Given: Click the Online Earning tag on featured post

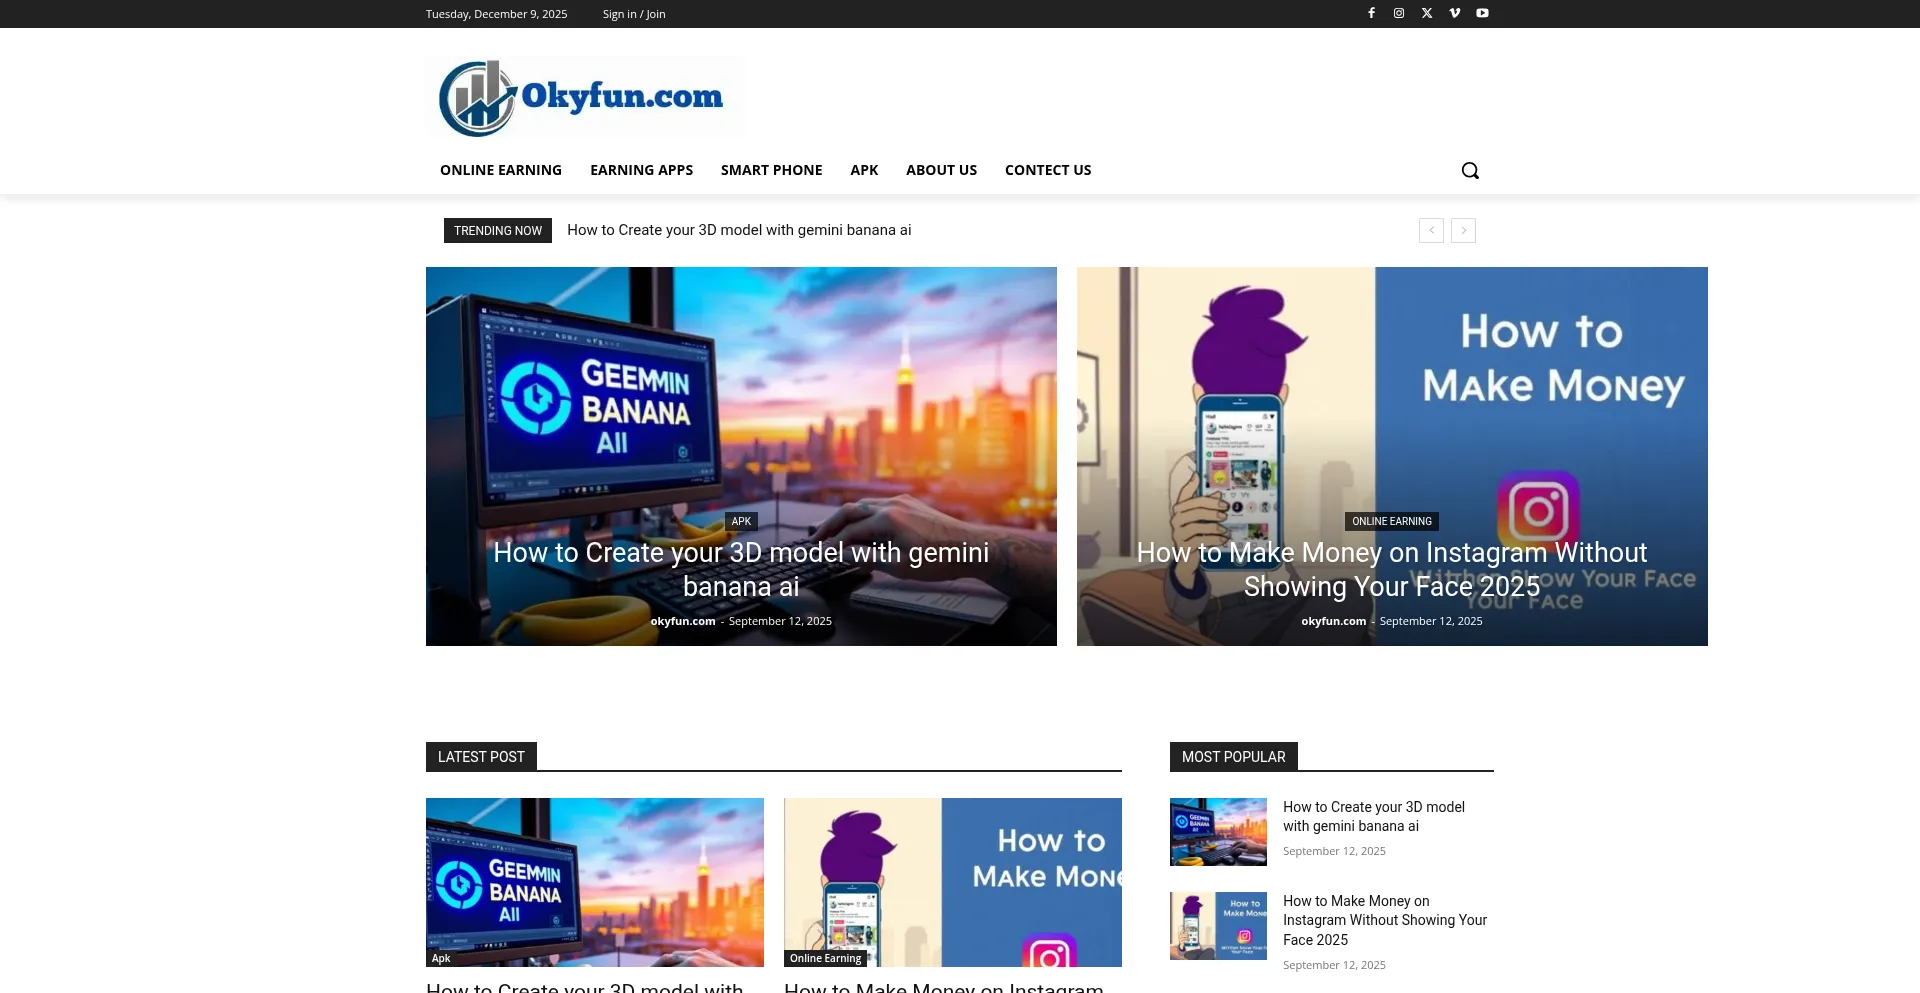Looking at the screenshot, I should [1391, 521].
